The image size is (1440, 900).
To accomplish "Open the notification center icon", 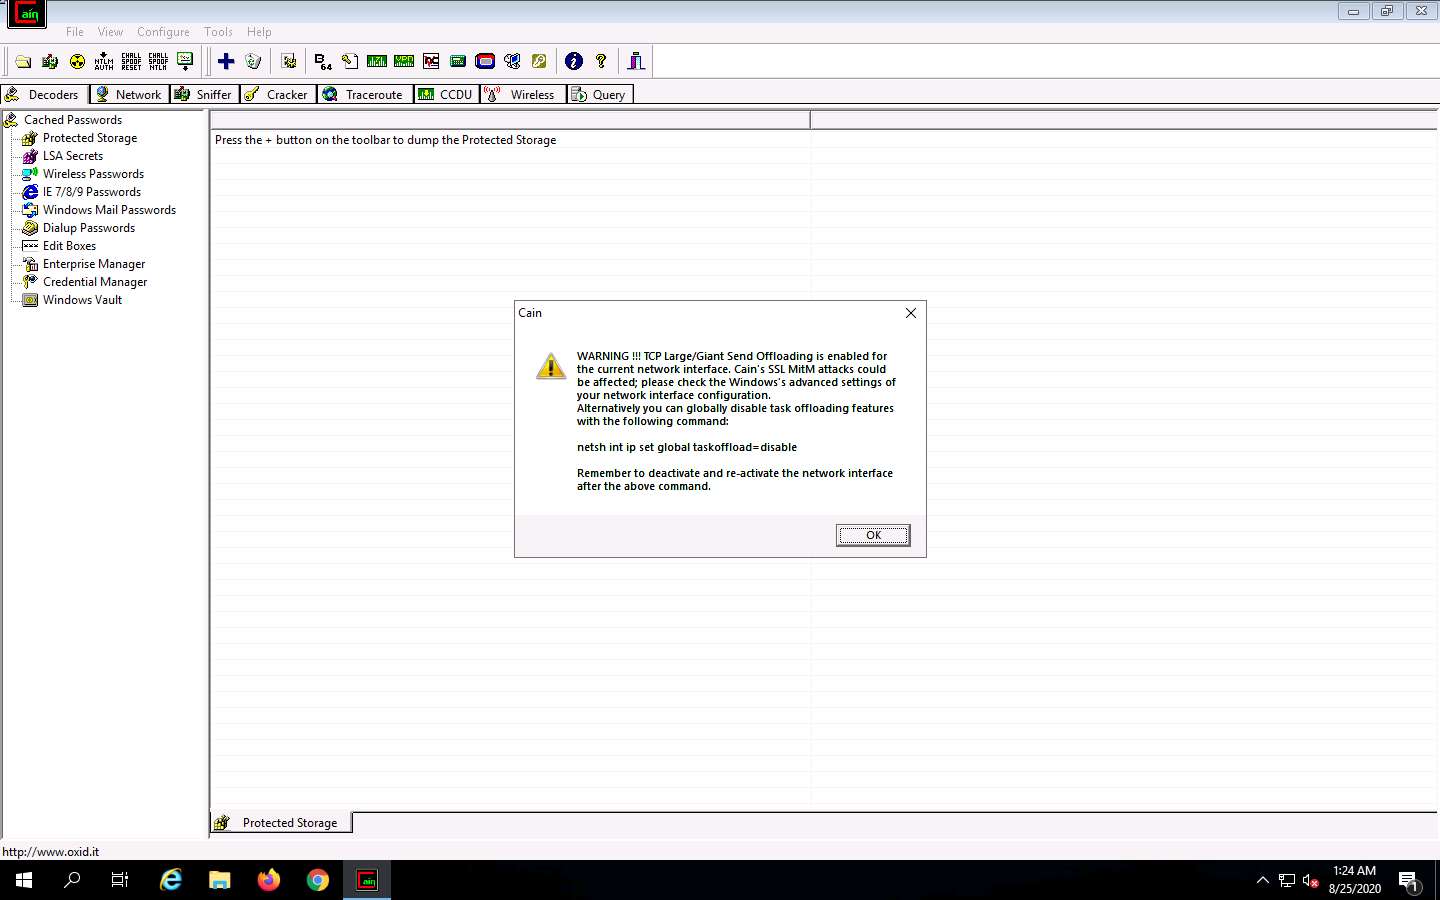I will point(1409,880).
